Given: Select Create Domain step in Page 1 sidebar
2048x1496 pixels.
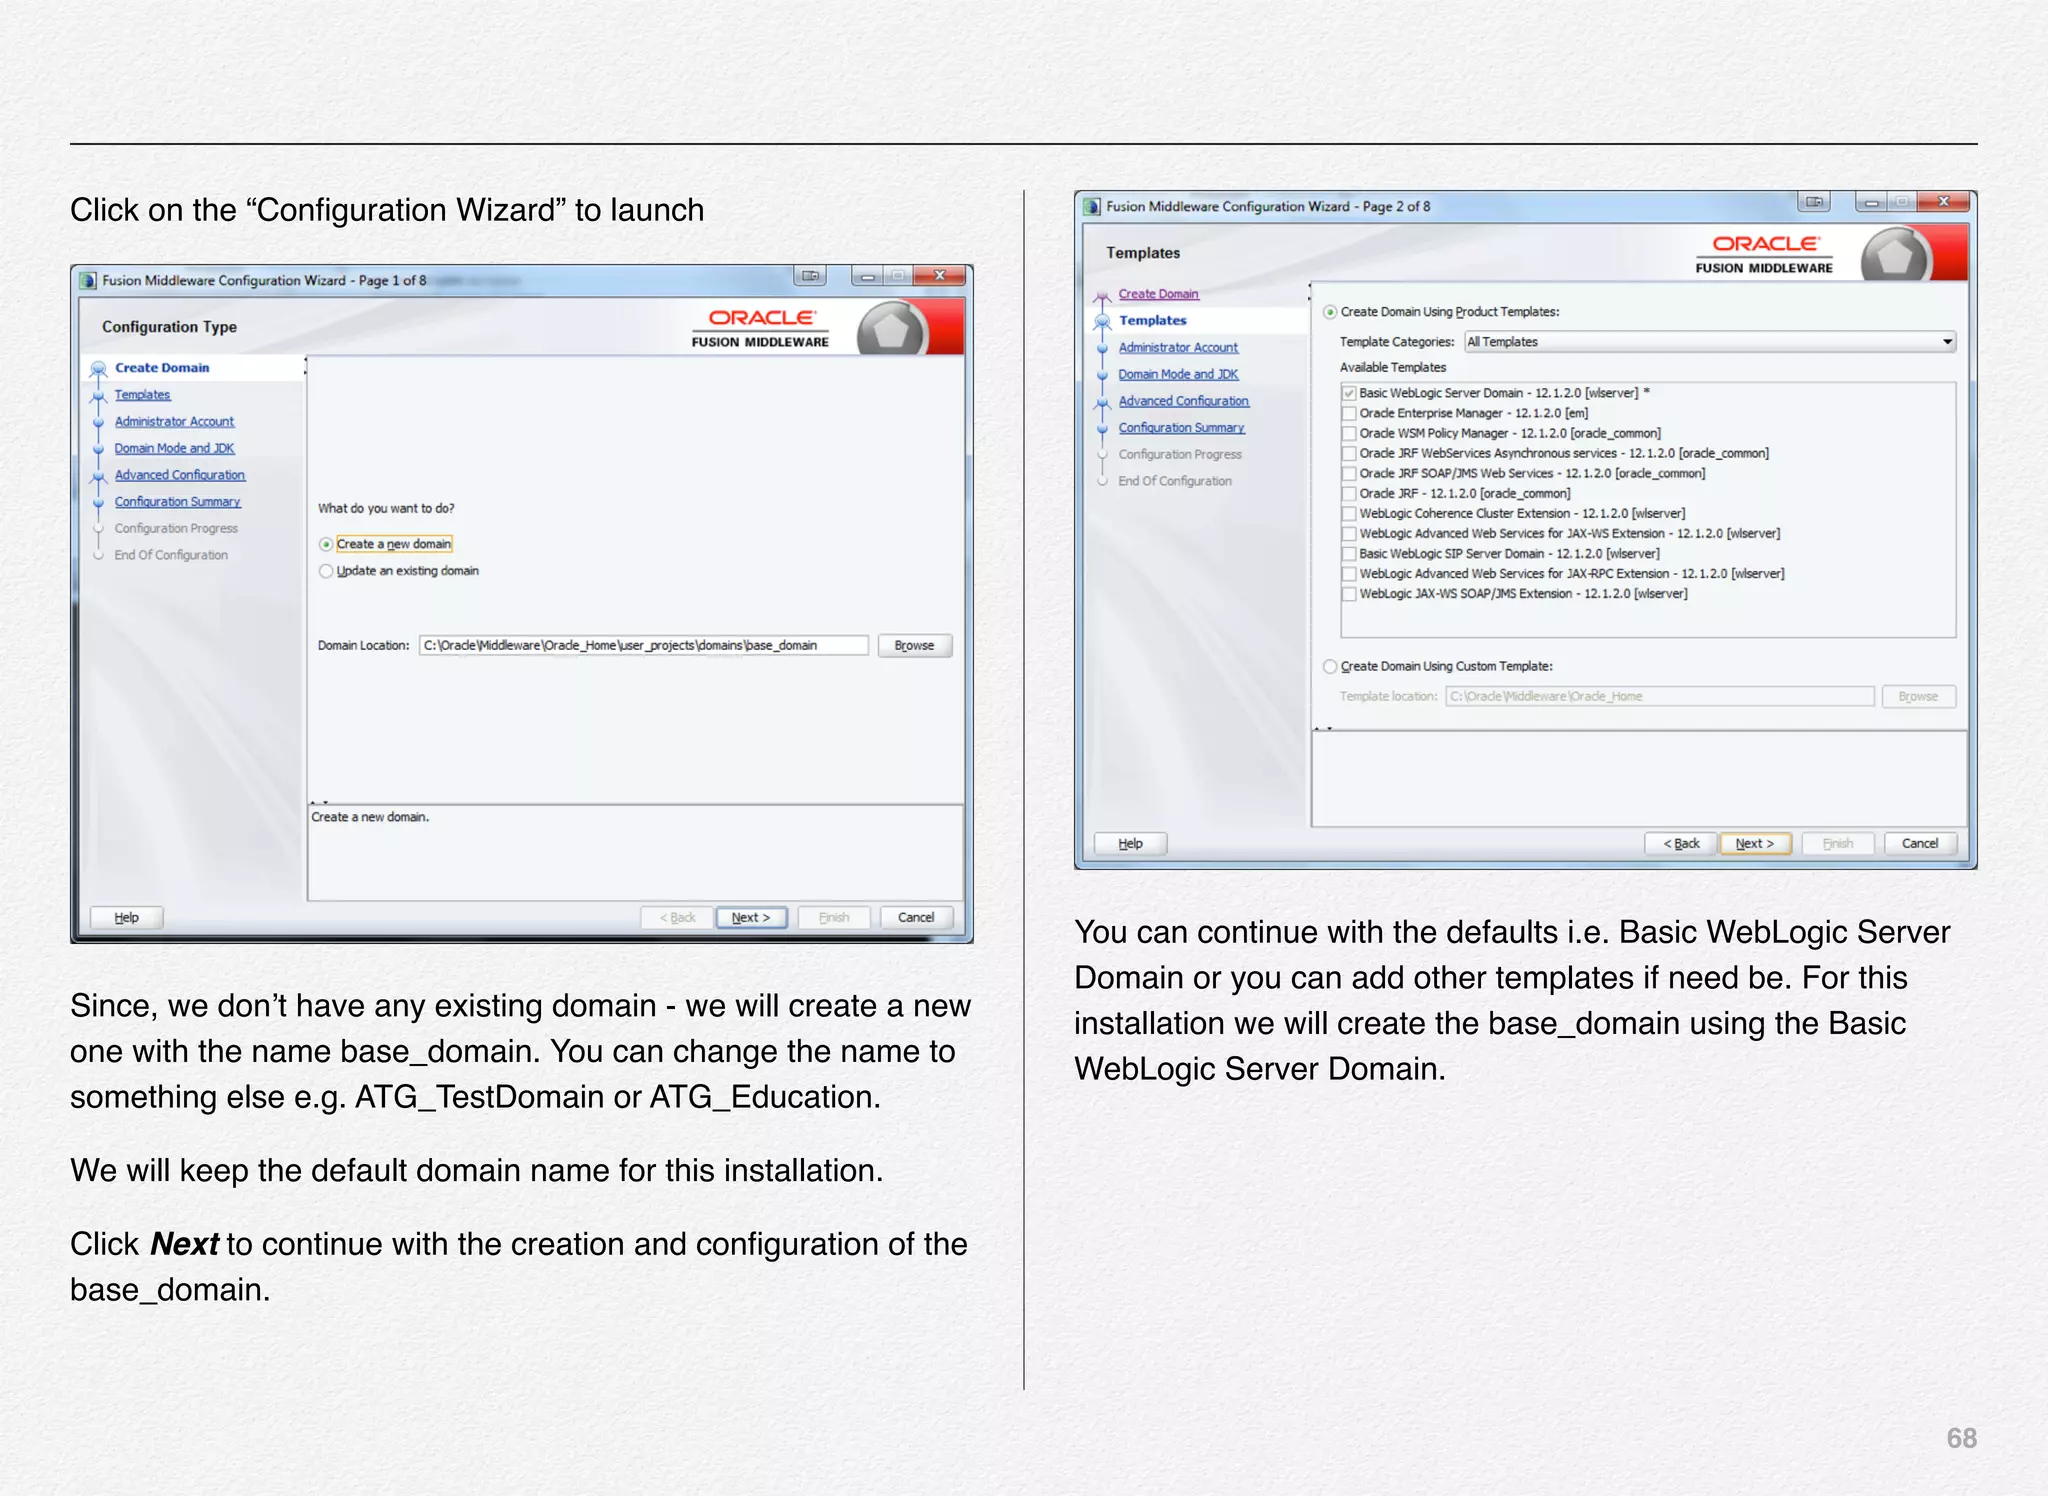Looking at the screenshot, I should [162, 368].
